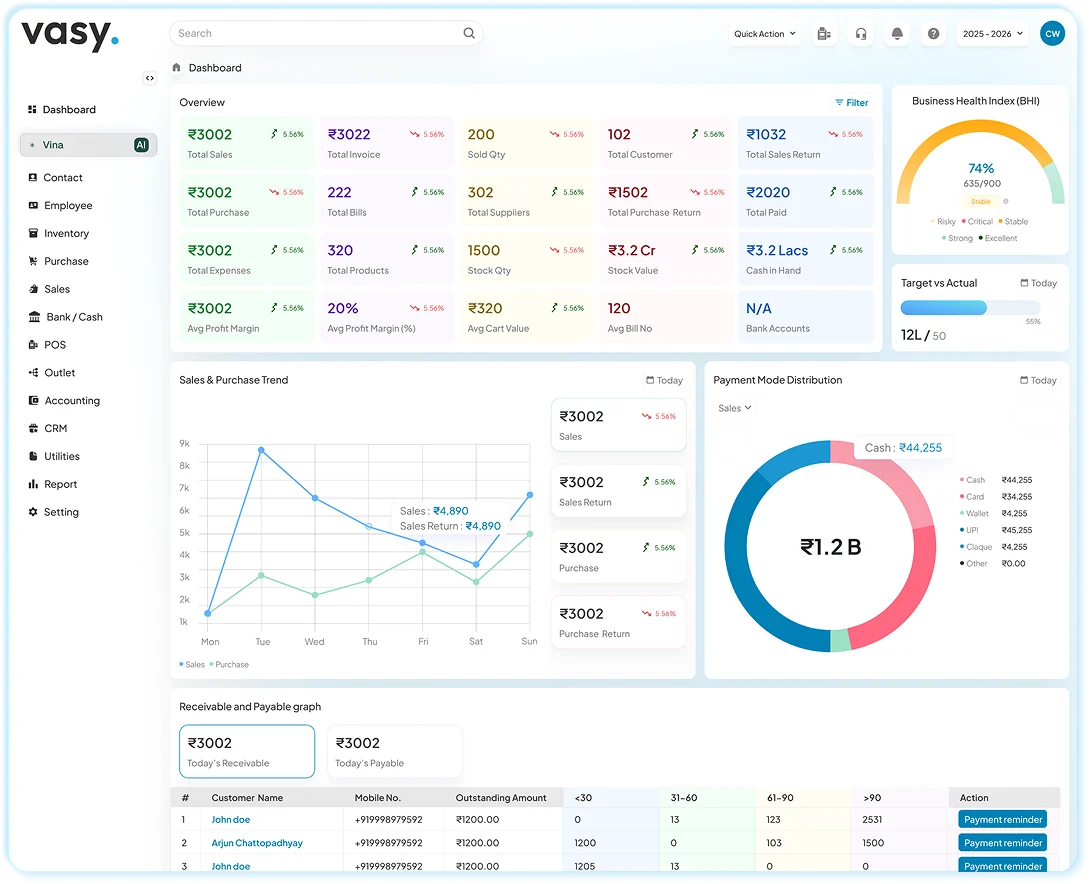Click the Sales sidebar icon
Viewport: 1090px width, 884px height.
tap(33, 288)
